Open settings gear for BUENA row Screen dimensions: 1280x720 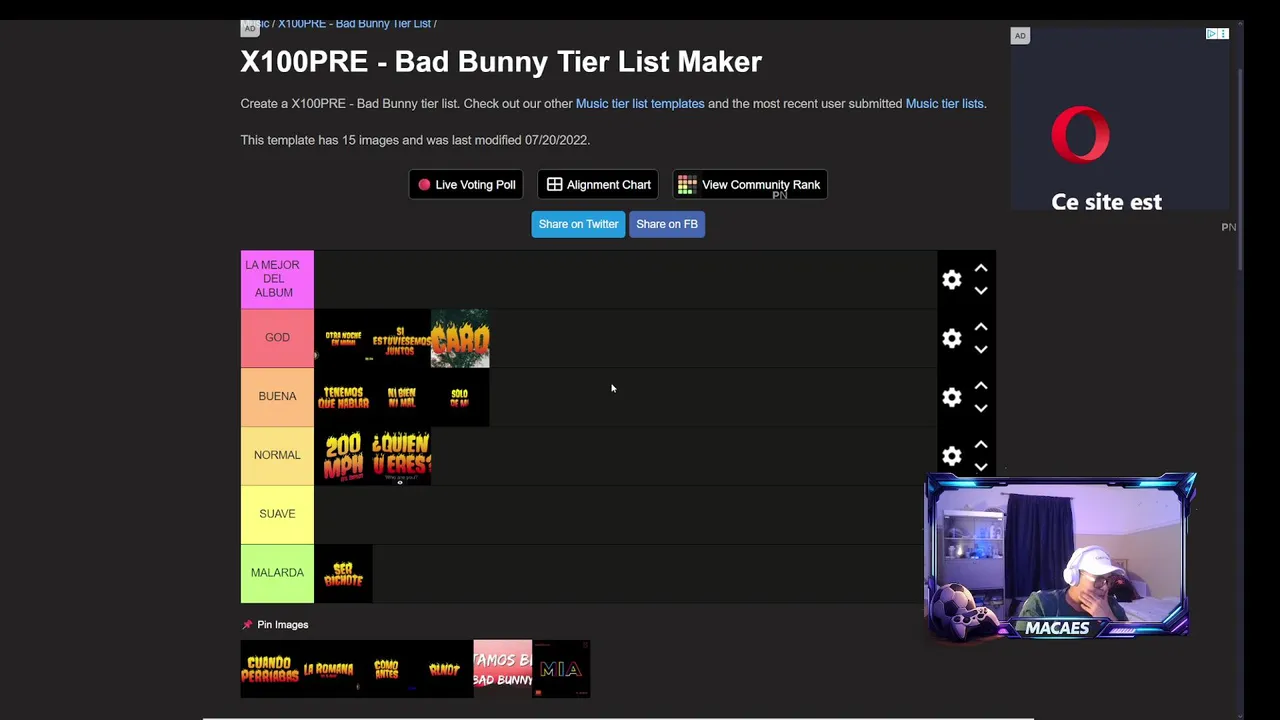pyautogui.click(x=952, y=398)
